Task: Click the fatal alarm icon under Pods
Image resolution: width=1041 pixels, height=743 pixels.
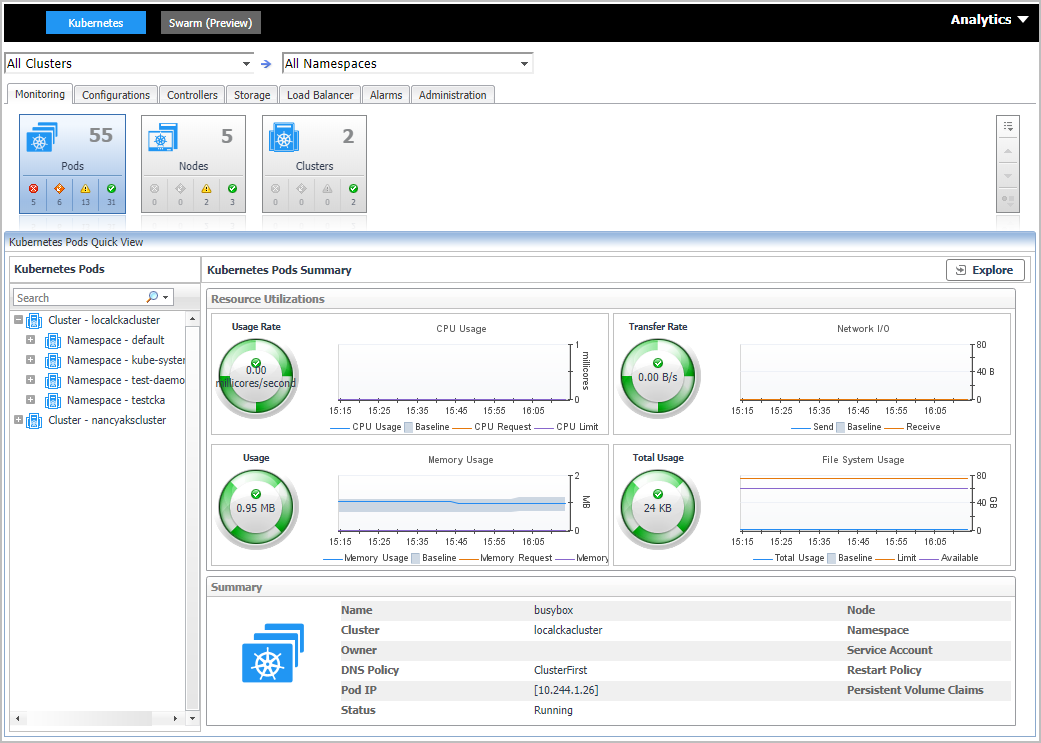Action: coord(33,188)
